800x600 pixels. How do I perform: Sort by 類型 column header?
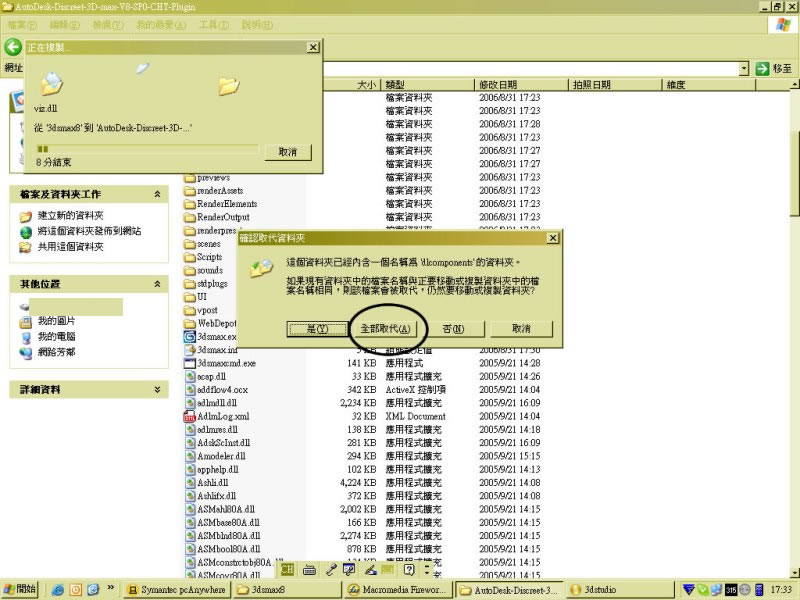[427, 85]
